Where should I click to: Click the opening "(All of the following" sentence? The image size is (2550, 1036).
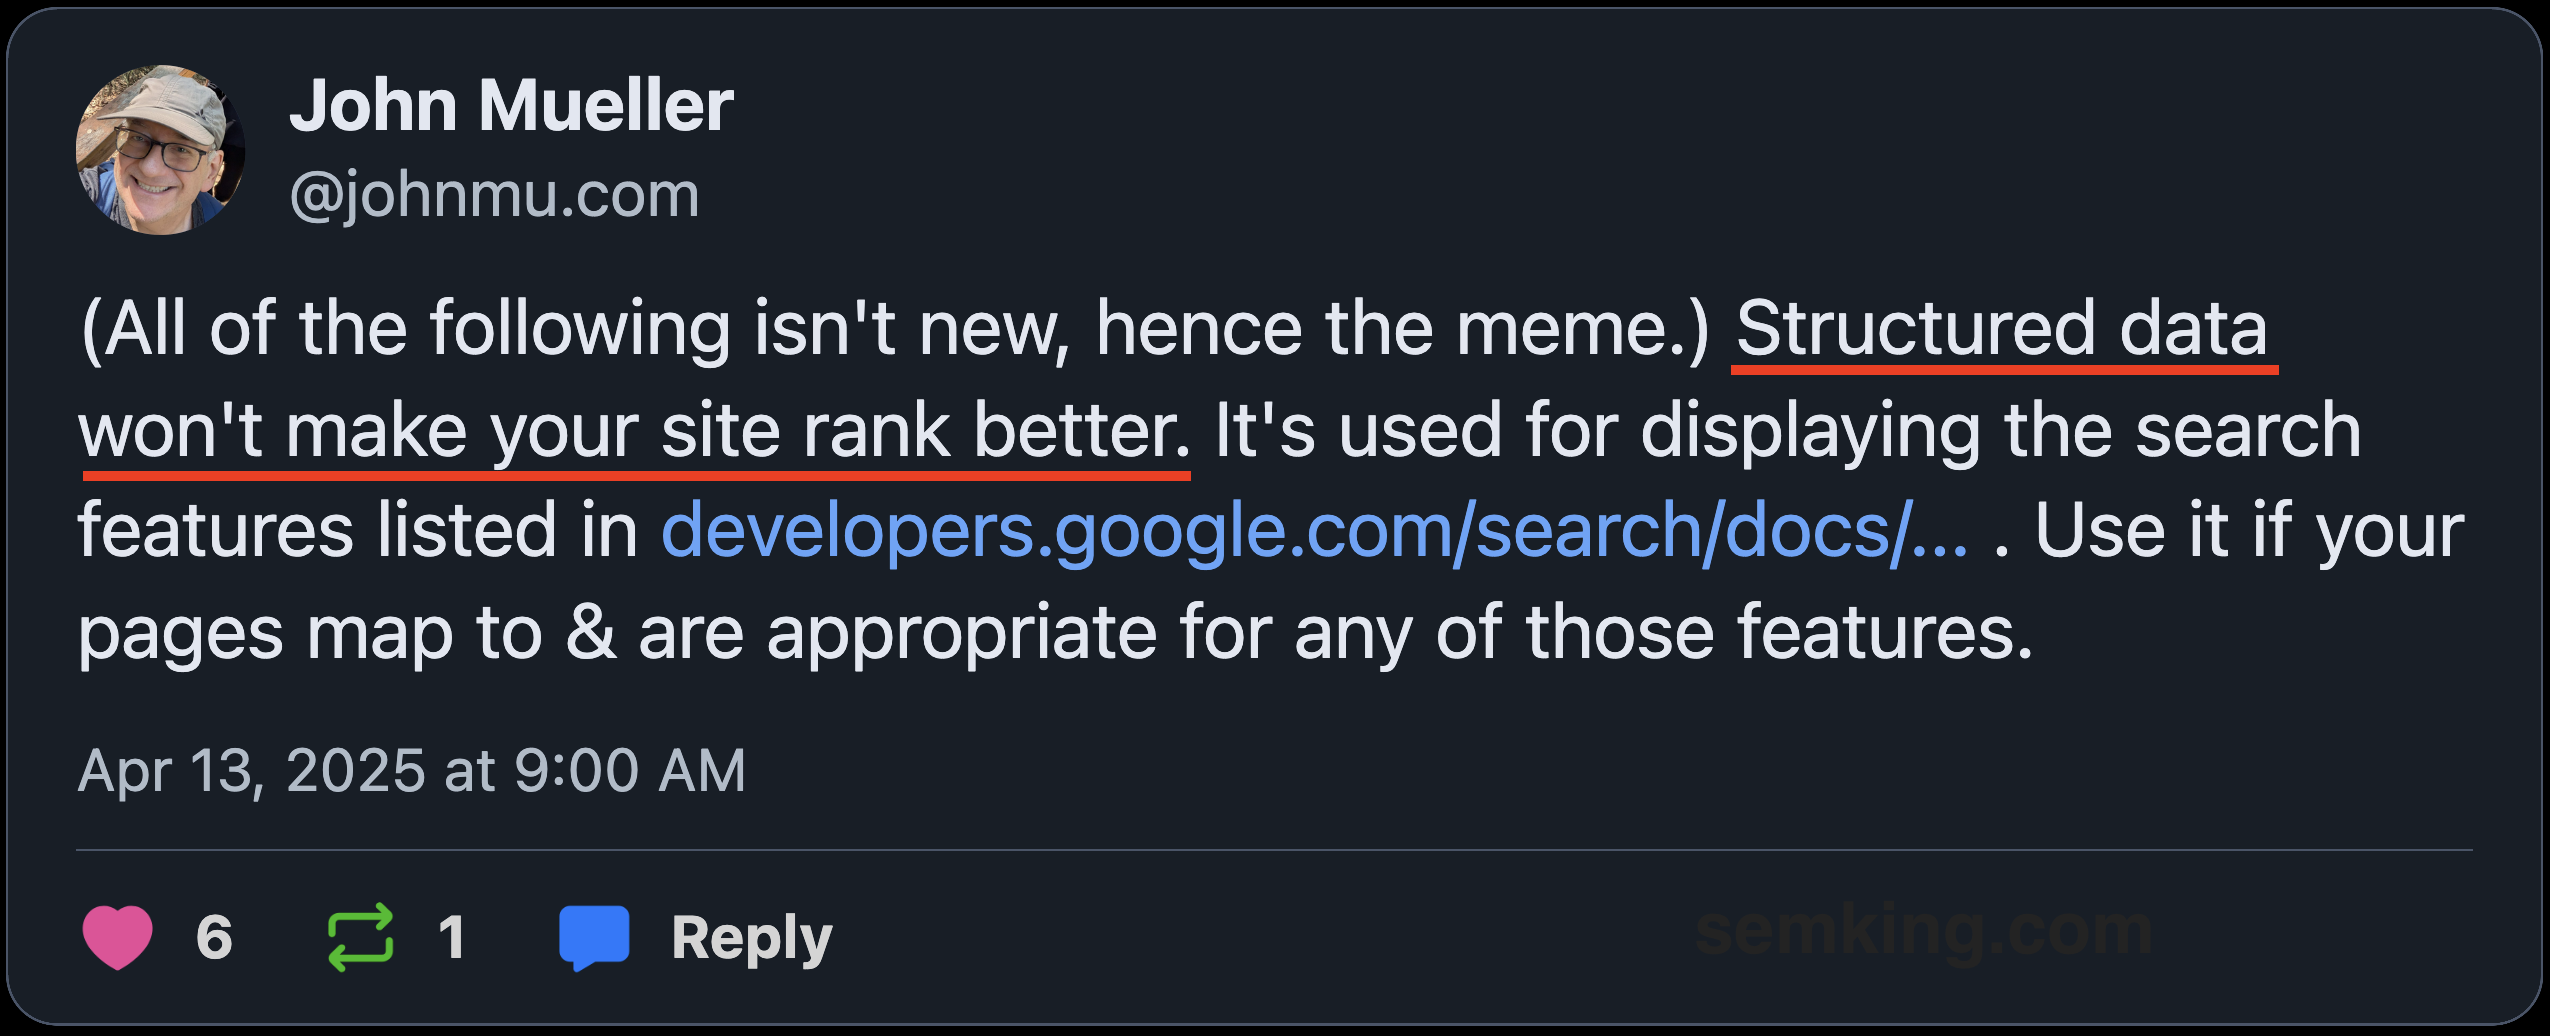(405, 328)
